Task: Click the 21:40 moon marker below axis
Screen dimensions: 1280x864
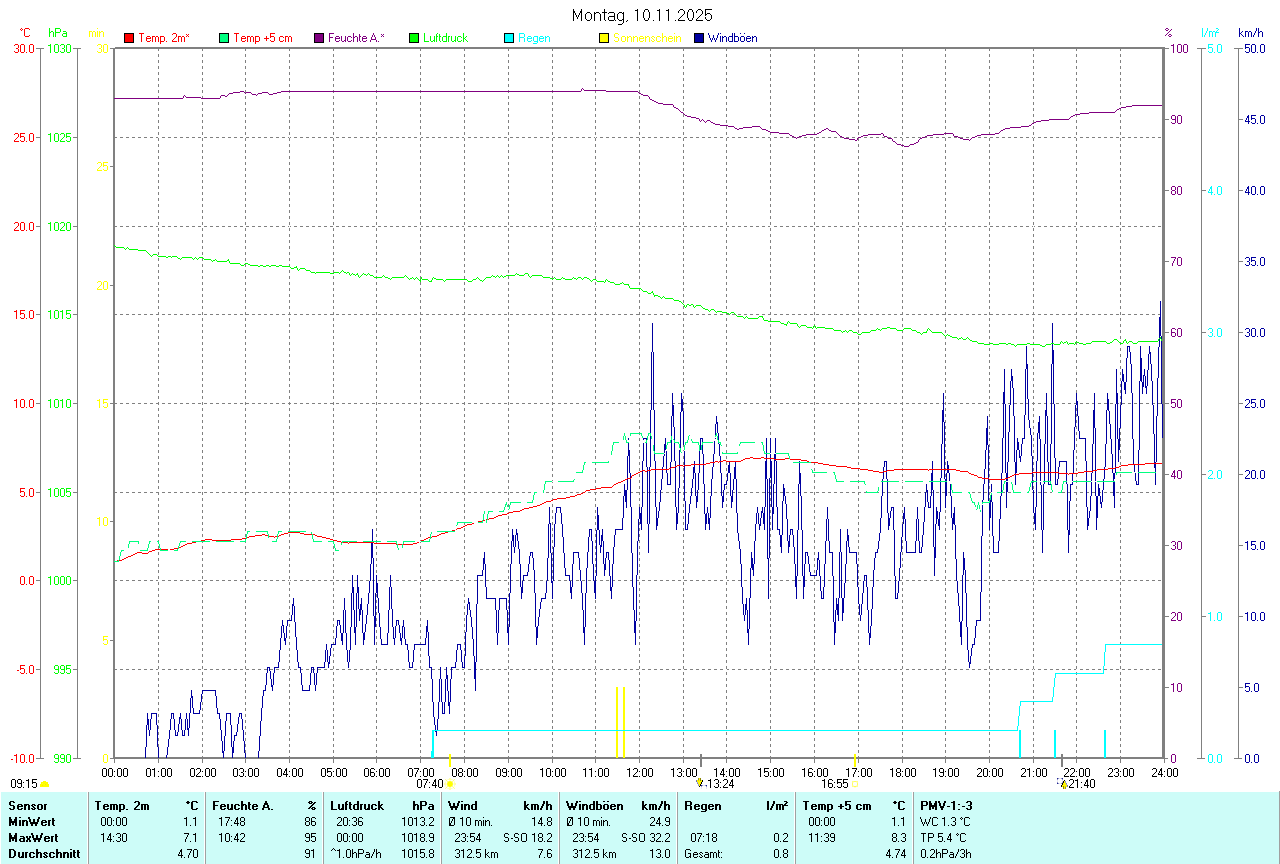Action: point(1062,784)
